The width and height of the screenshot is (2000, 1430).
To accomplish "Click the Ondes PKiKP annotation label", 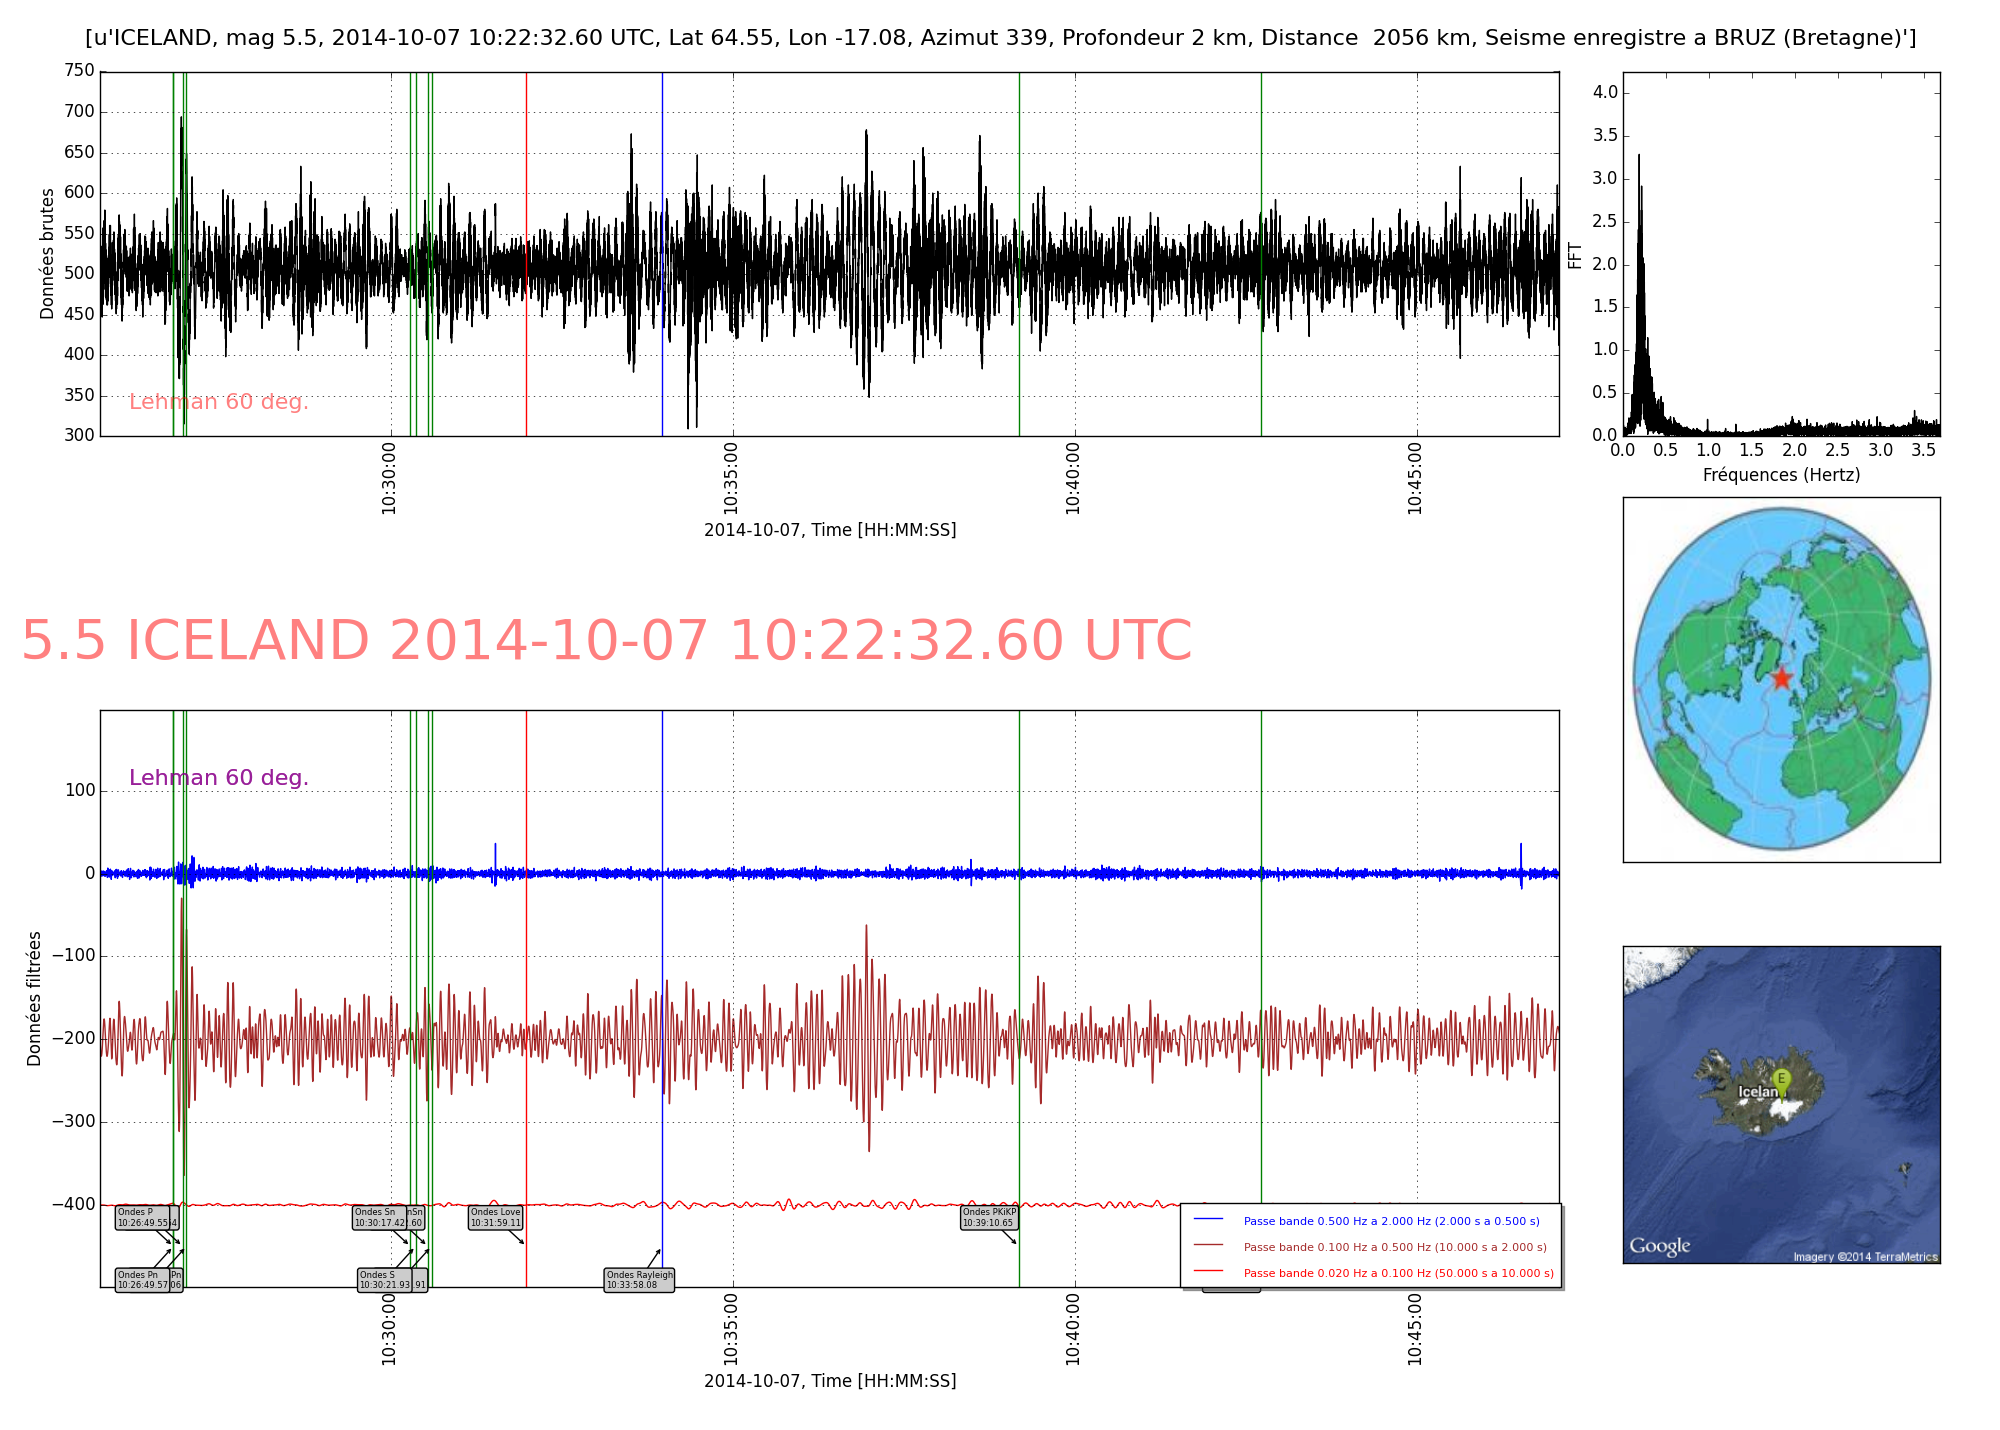I will pyautogui.click(x=989, y=1217).
